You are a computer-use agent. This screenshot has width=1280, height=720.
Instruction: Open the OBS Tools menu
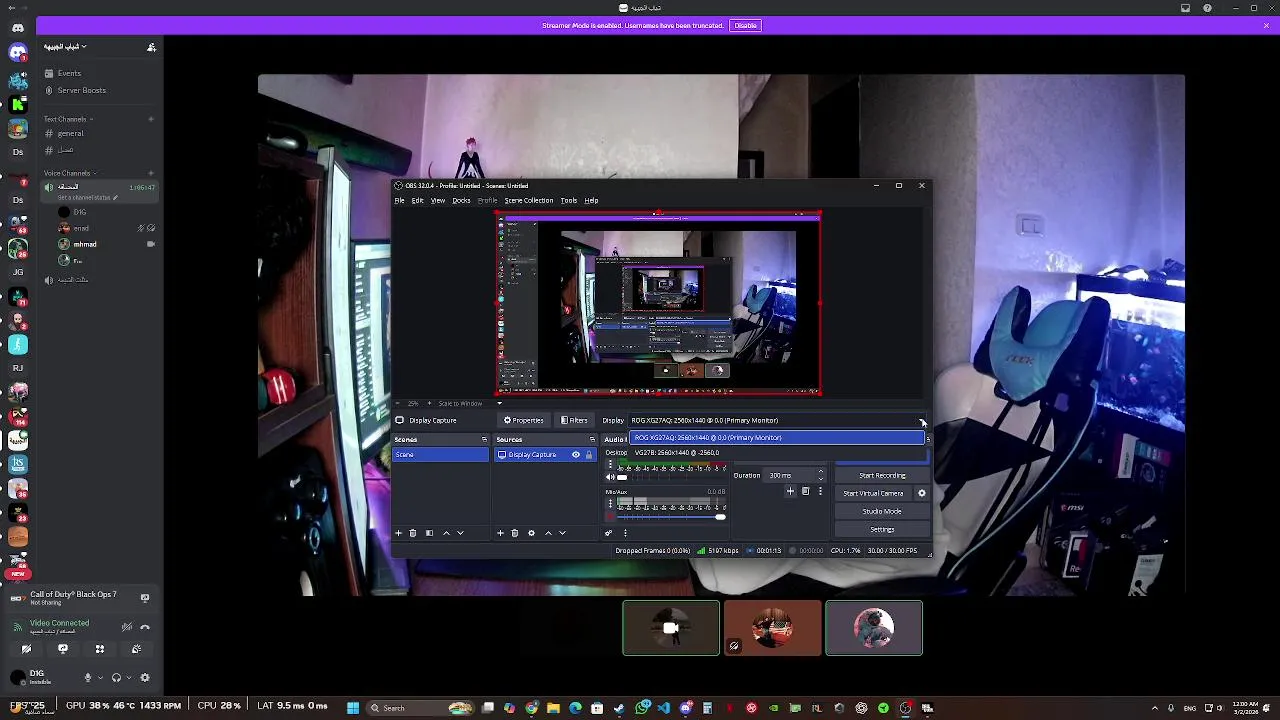(568, 200)
